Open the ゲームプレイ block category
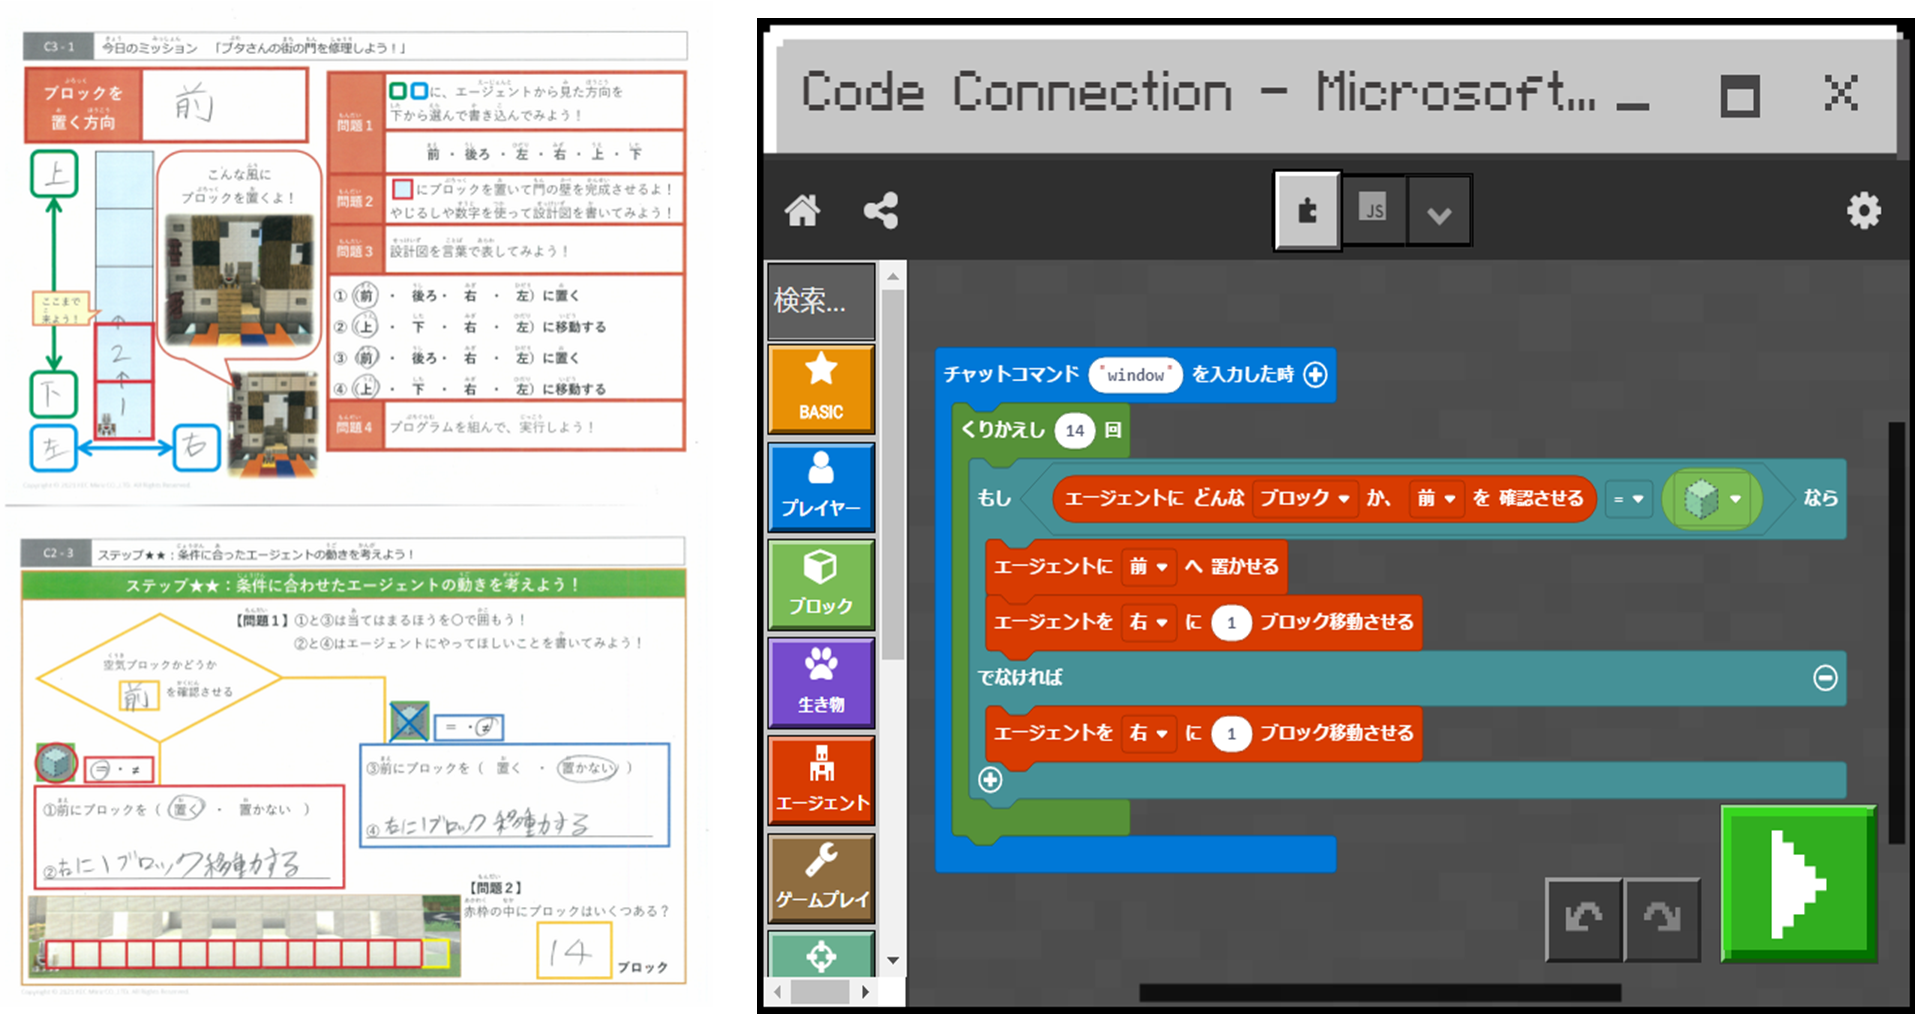 (821, 878)
